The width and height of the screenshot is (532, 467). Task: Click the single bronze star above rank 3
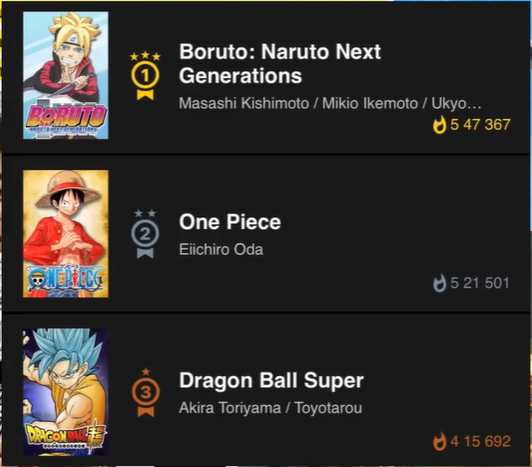pos(146,372)
